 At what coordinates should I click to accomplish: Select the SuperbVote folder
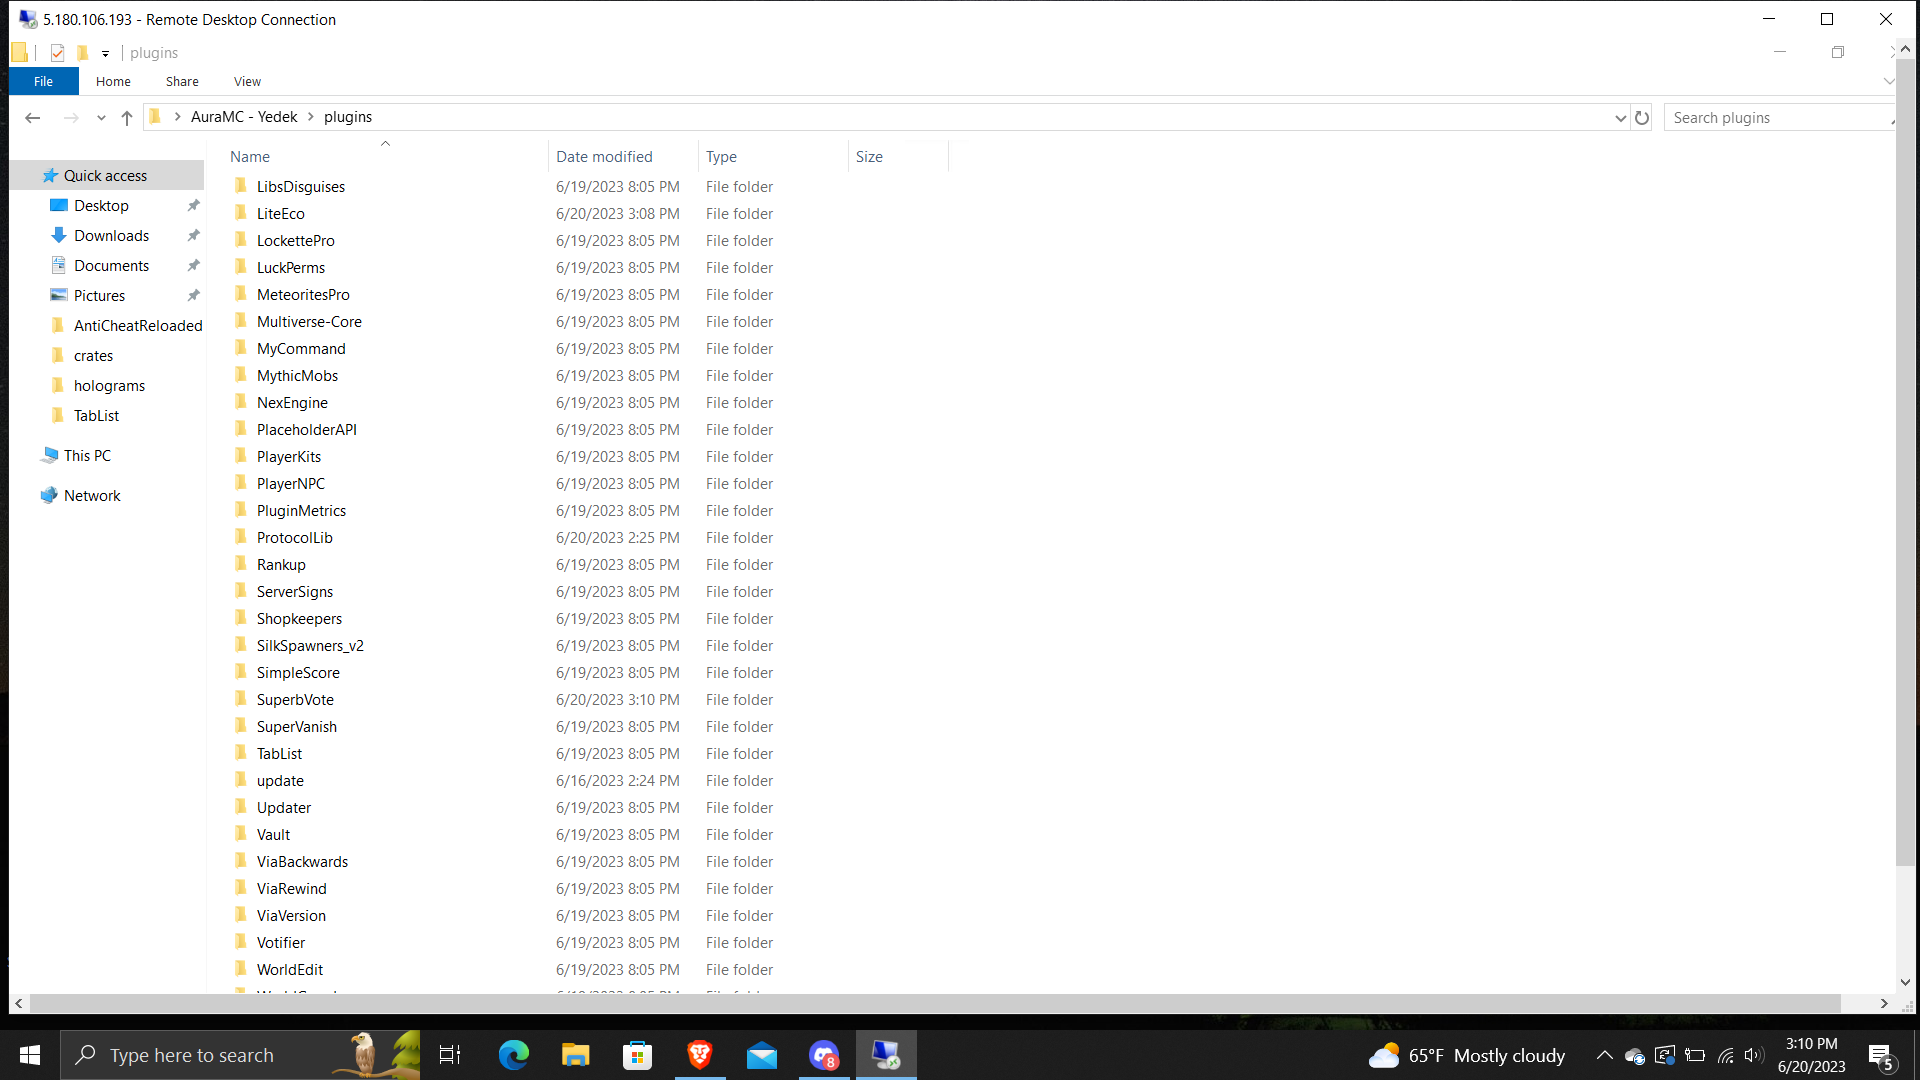pos(295,700)
